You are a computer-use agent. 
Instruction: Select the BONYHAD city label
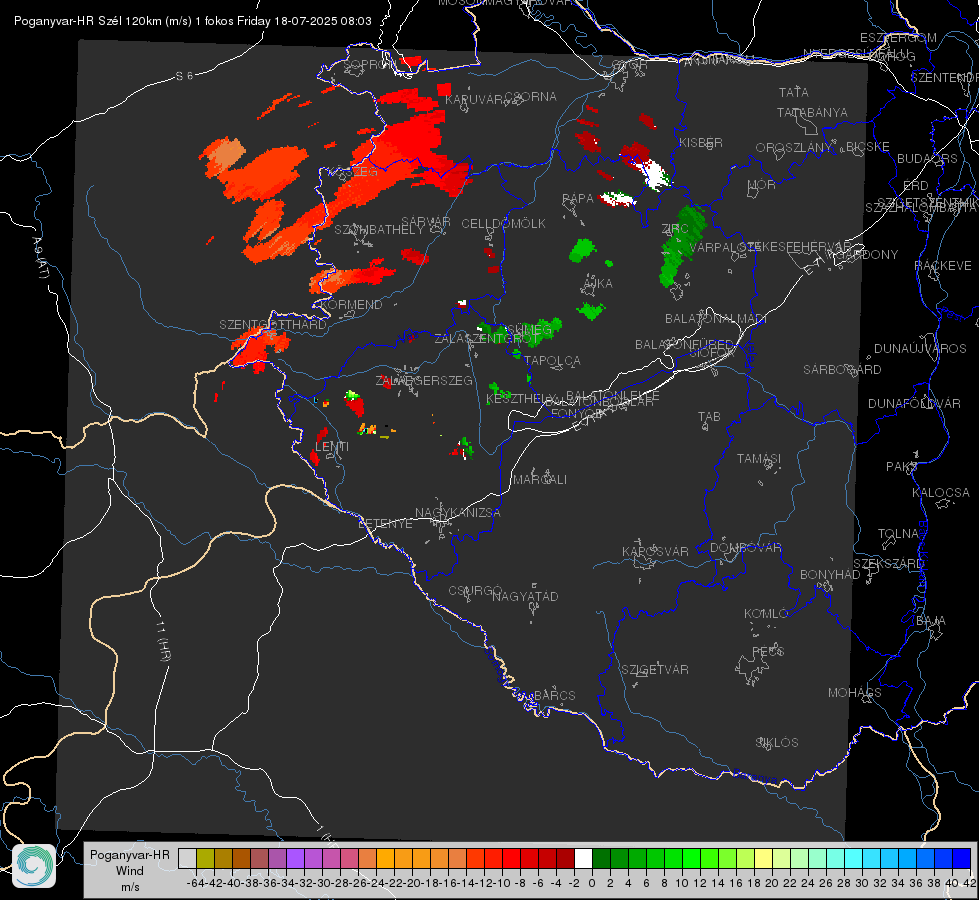[x=830, y=574]
